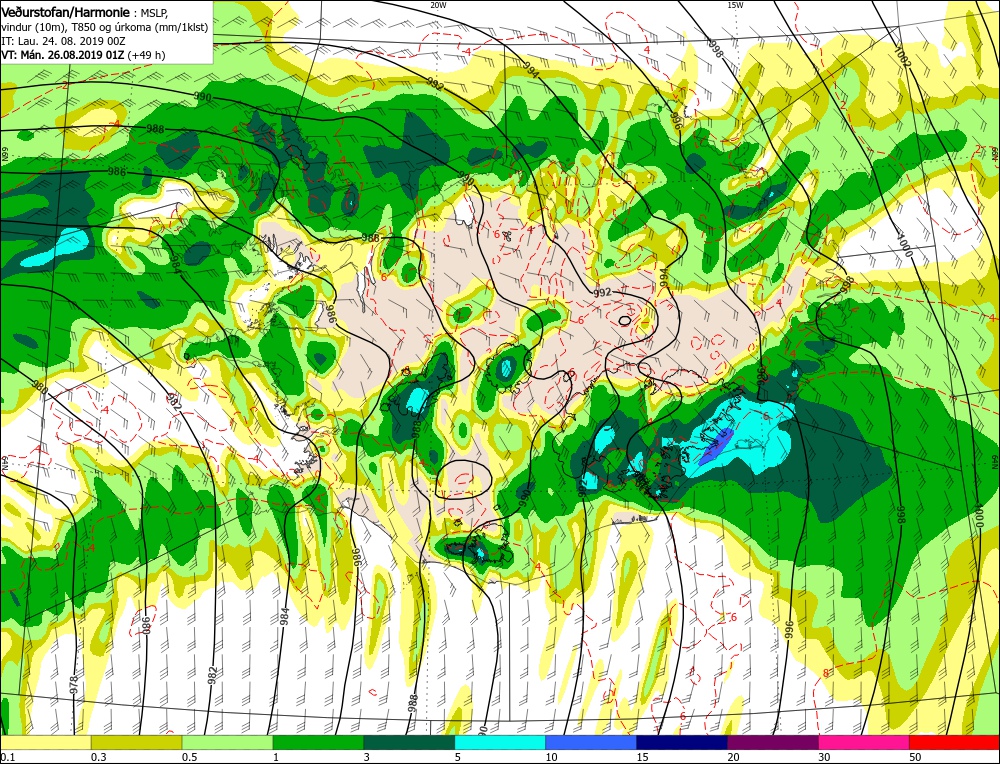1000x764 pixels.
Task: Click the "10" legend value
Action: point(552,757)
